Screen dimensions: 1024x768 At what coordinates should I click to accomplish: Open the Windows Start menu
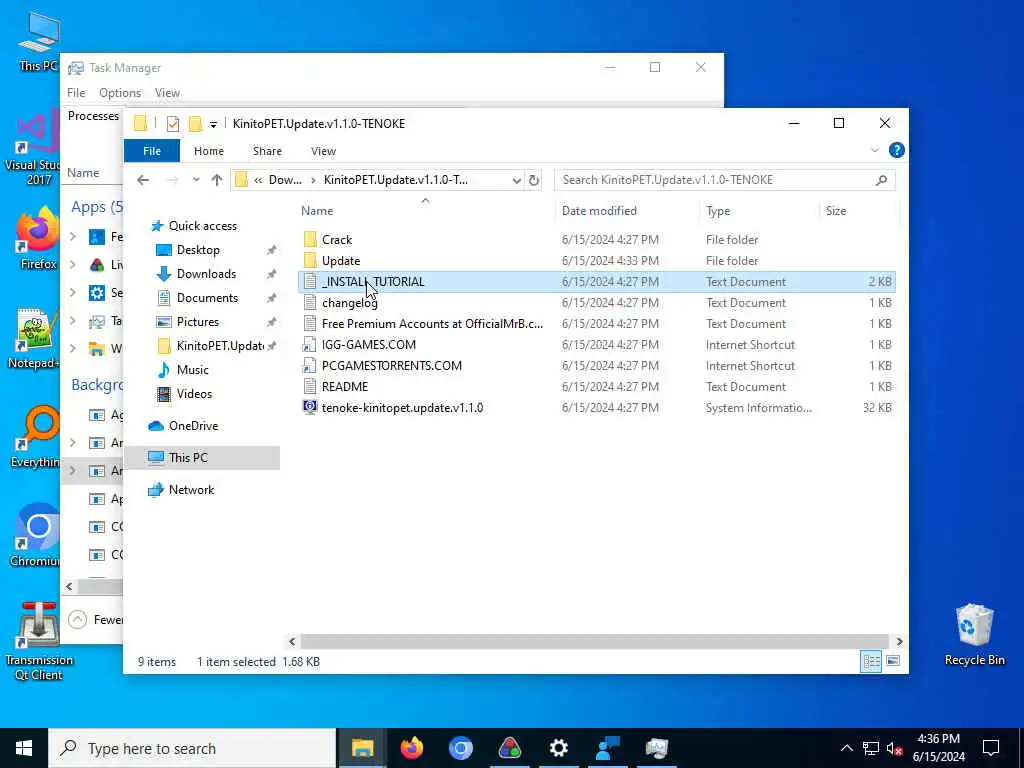tap(24, 748)
